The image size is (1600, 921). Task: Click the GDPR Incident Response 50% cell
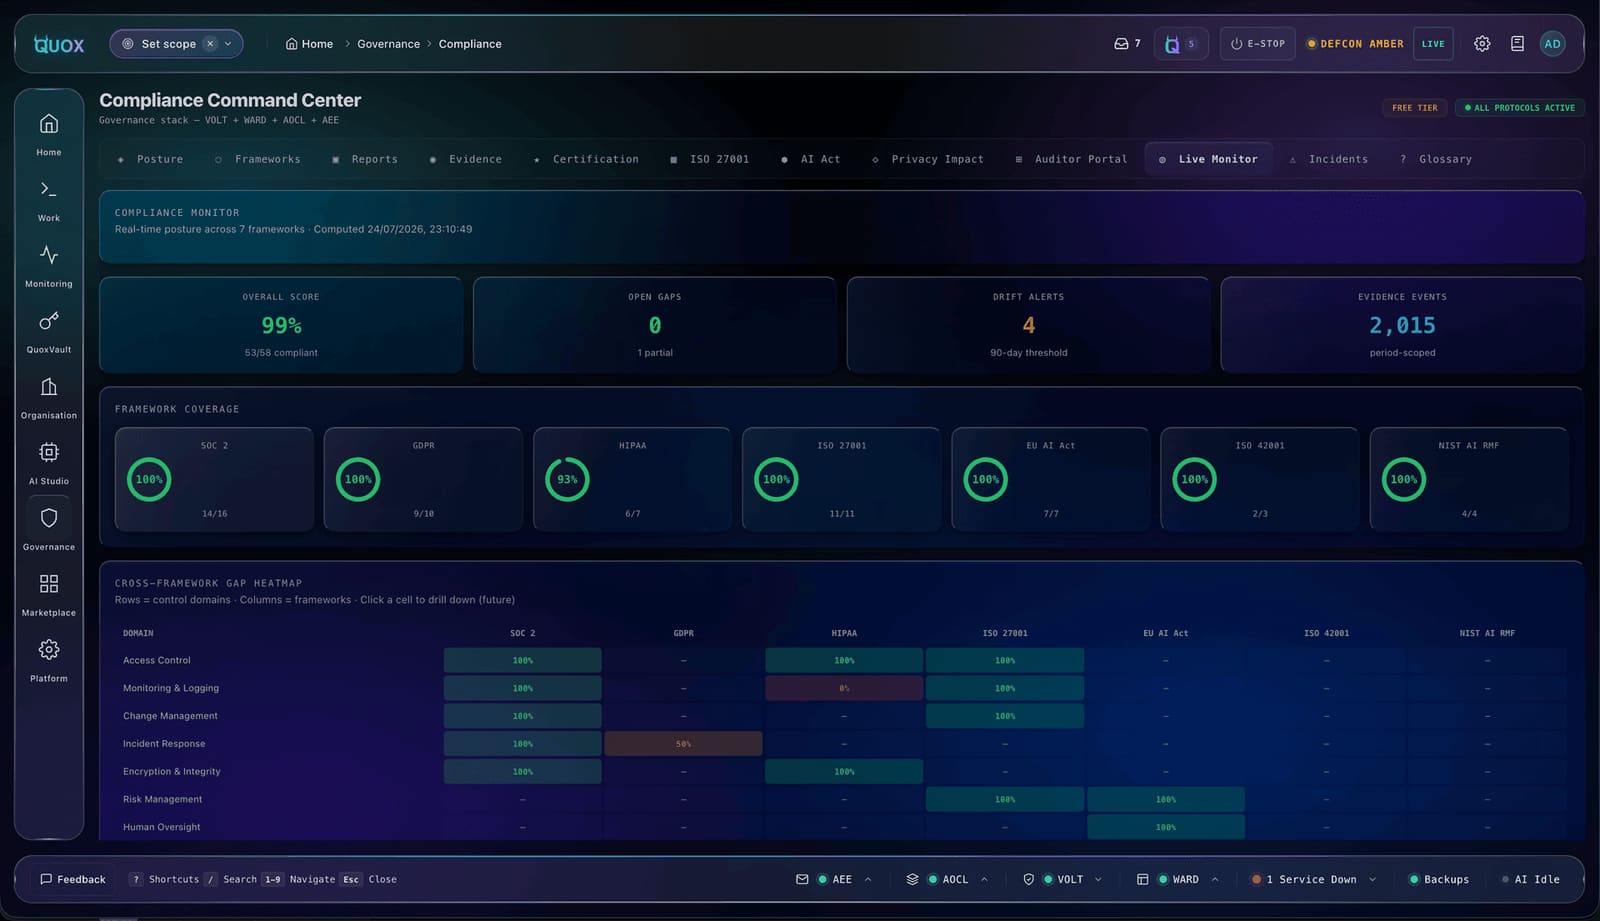pyautogui.click(x=683, y=744)
